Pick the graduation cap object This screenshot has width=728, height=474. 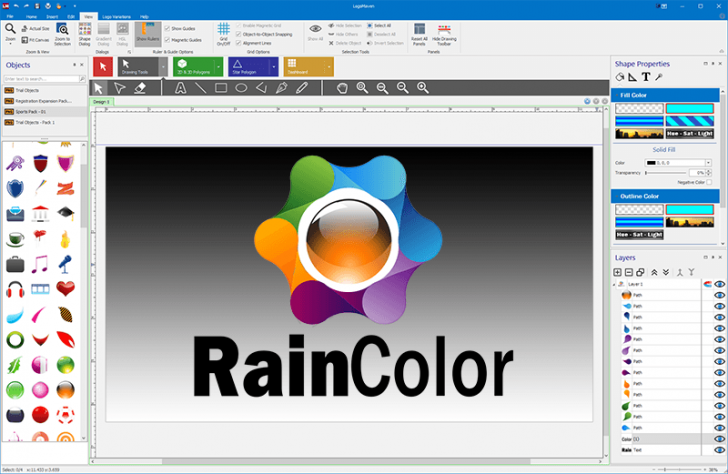(65, 213)
